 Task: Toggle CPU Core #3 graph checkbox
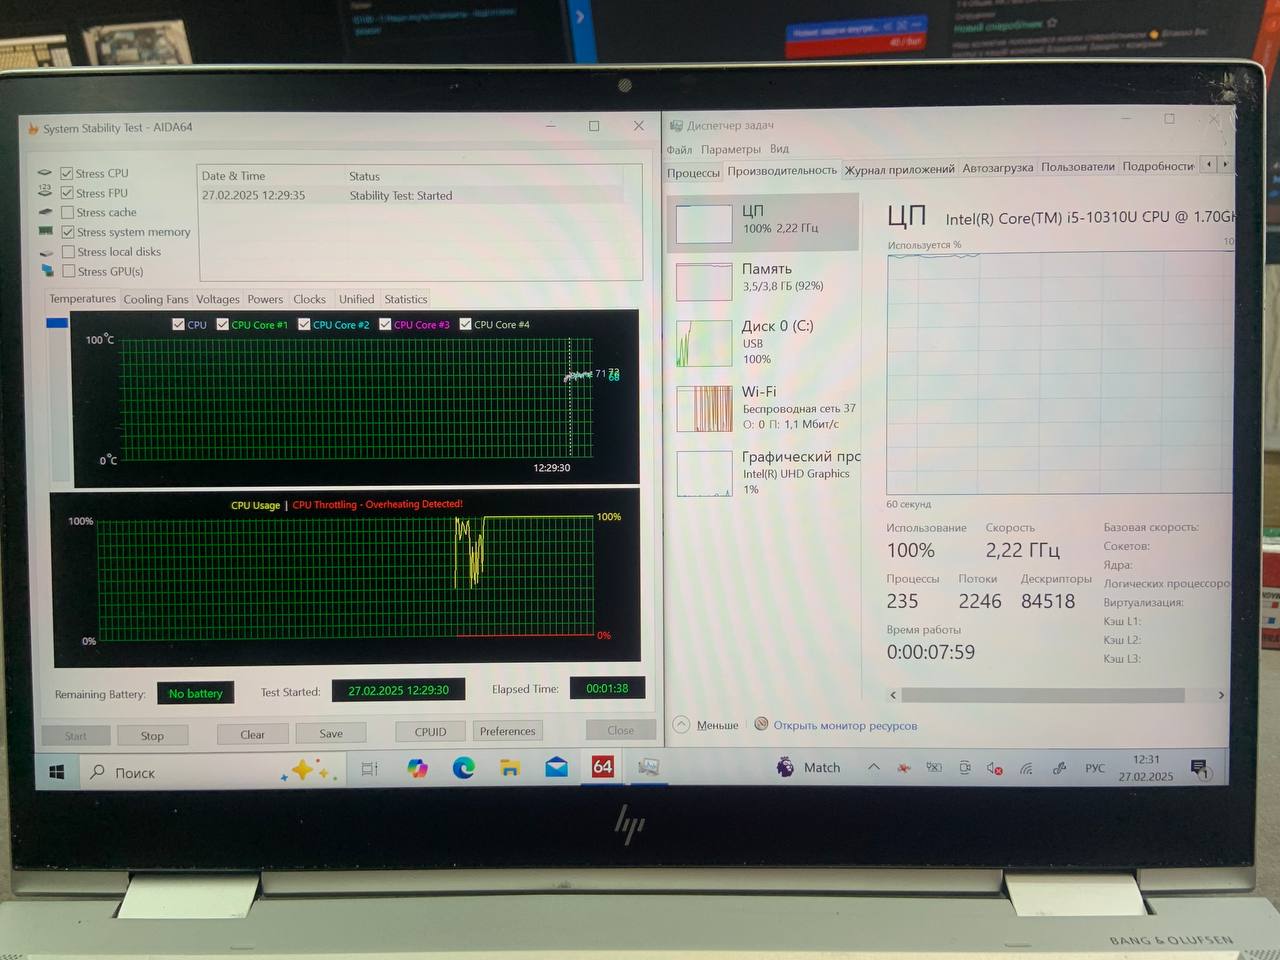pos(384,324)
